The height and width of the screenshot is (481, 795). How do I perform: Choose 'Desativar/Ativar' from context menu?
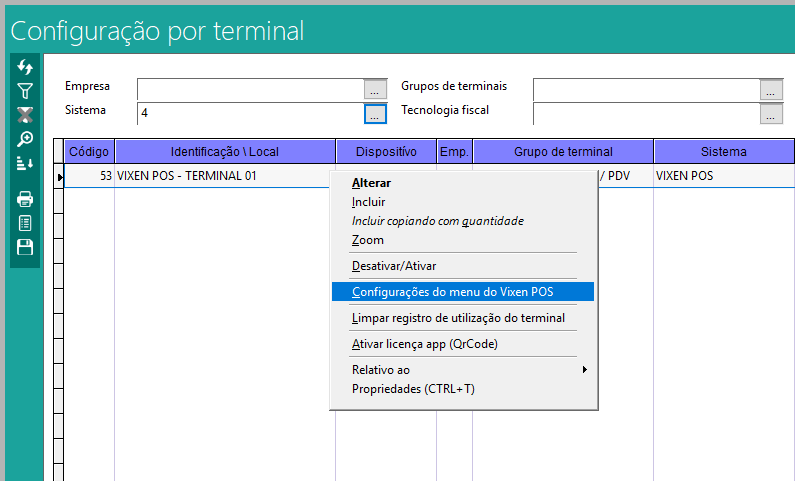(394, 266)
